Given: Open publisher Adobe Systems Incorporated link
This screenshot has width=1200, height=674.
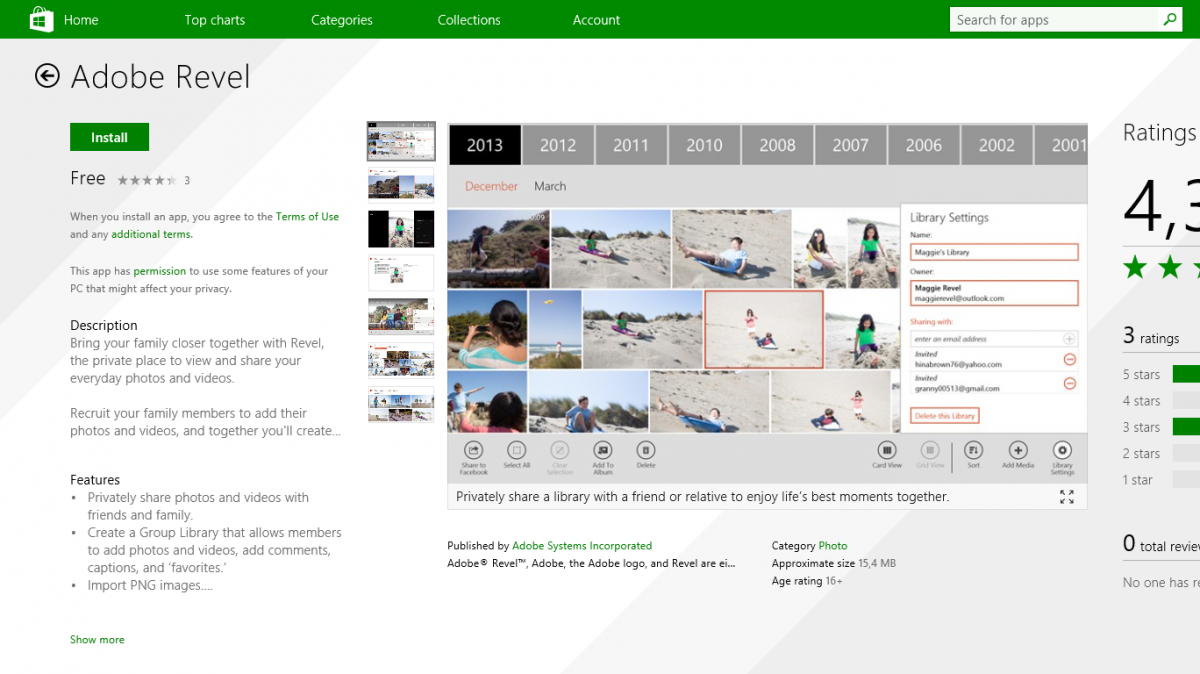Looking at the screenshot, I should (582, 546).
